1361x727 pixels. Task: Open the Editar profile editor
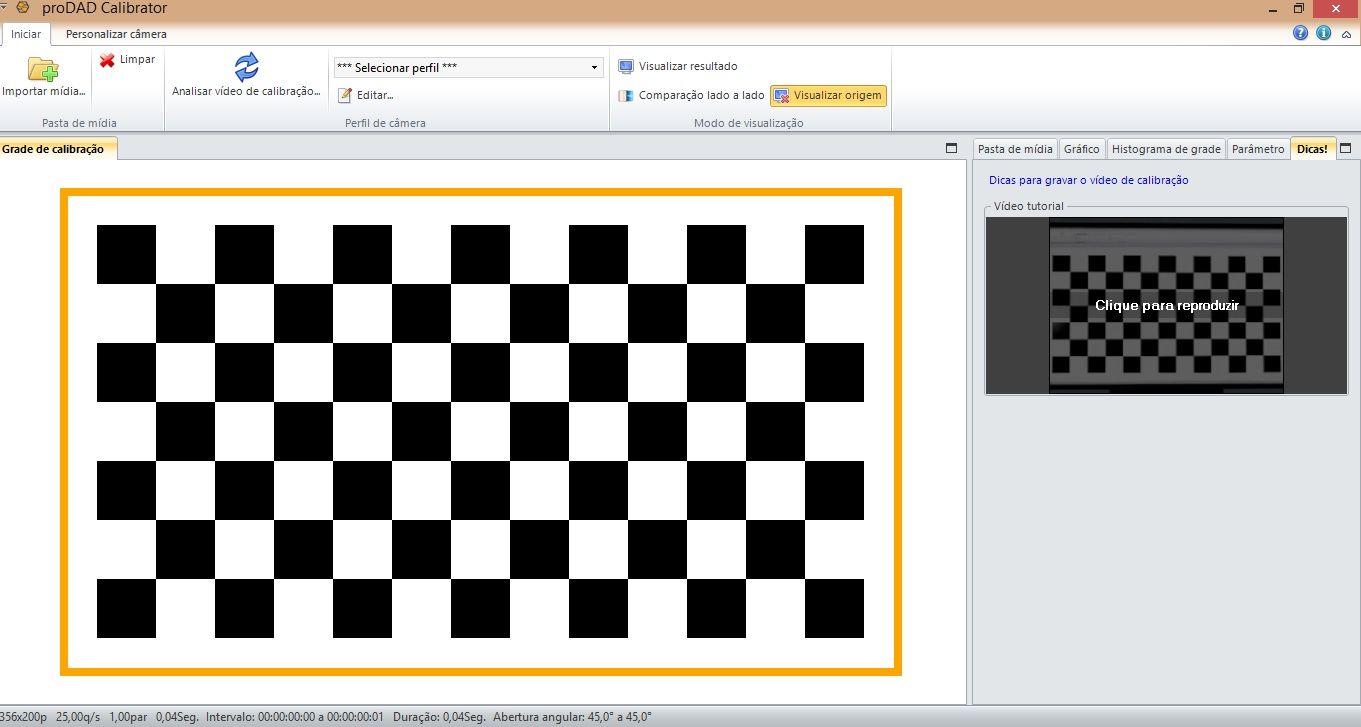[x=366, y=95]
